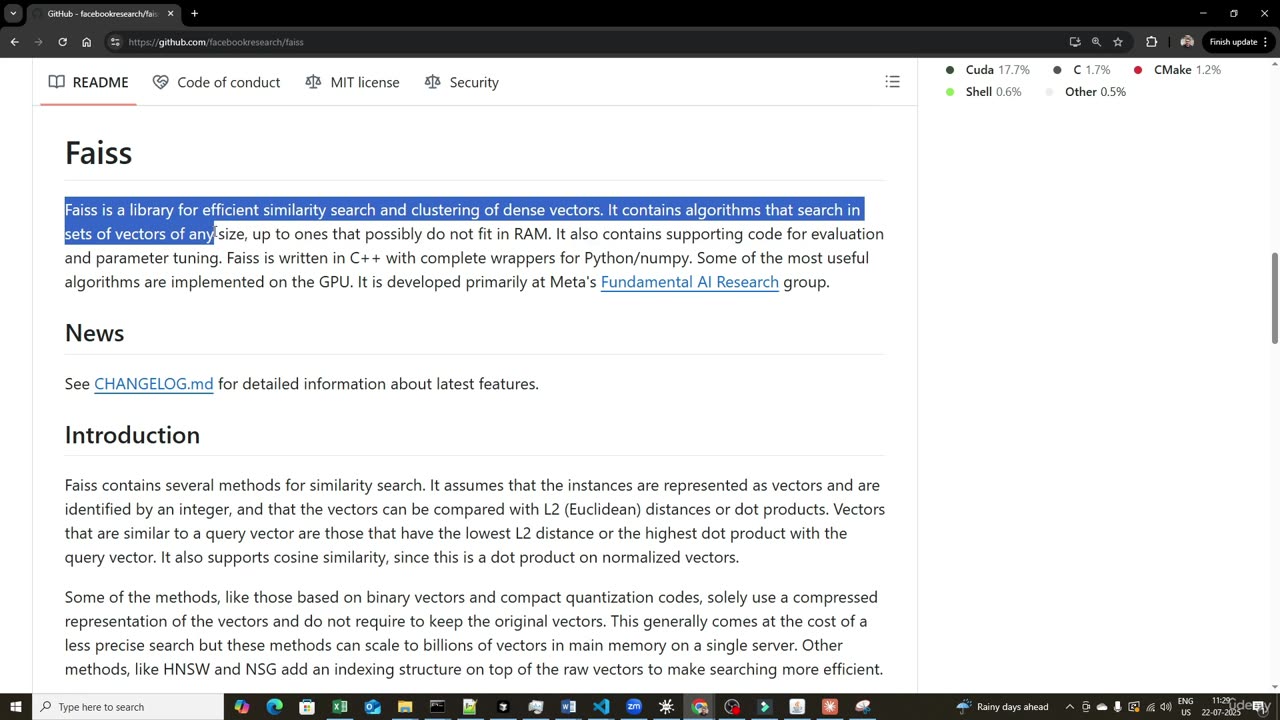Close the GitHub facebookresearch tab
Screen dimensions: 1280x720
coord(171,14)
